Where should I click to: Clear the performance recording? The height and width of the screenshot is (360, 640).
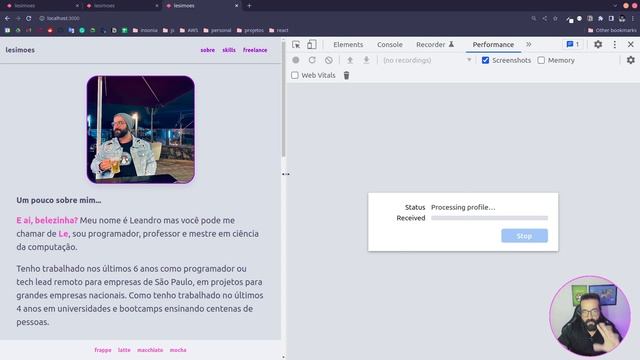(329, 60)
